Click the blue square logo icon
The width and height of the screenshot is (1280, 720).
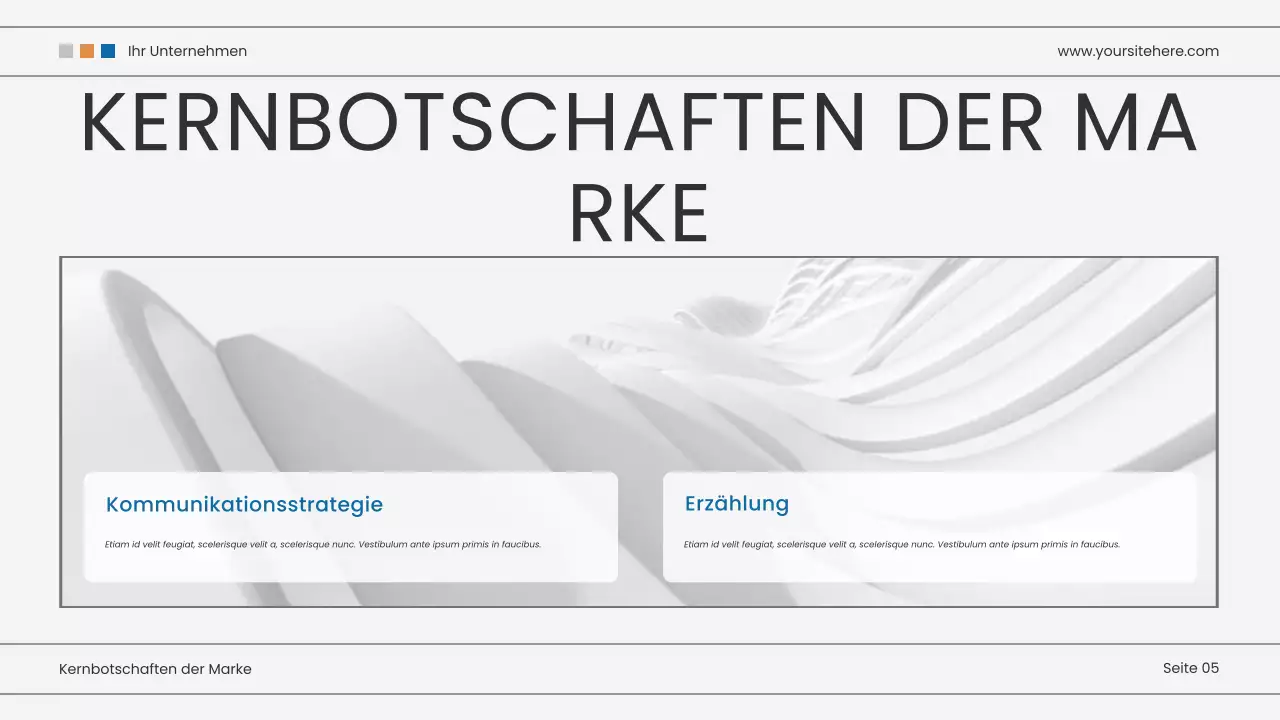[107, 50]
